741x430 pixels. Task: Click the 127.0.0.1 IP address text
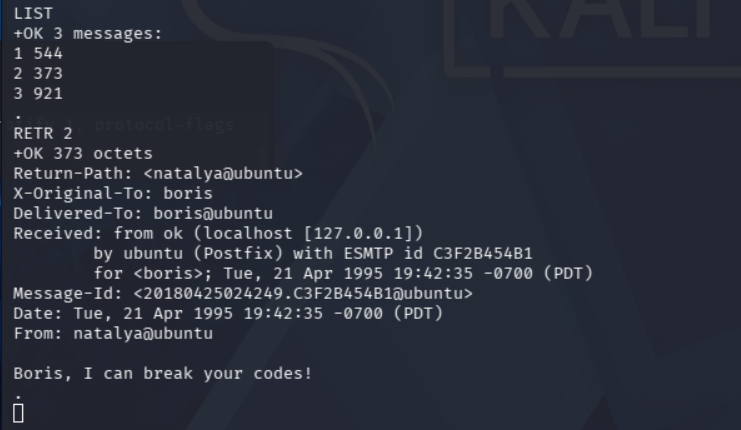point(358,233)
